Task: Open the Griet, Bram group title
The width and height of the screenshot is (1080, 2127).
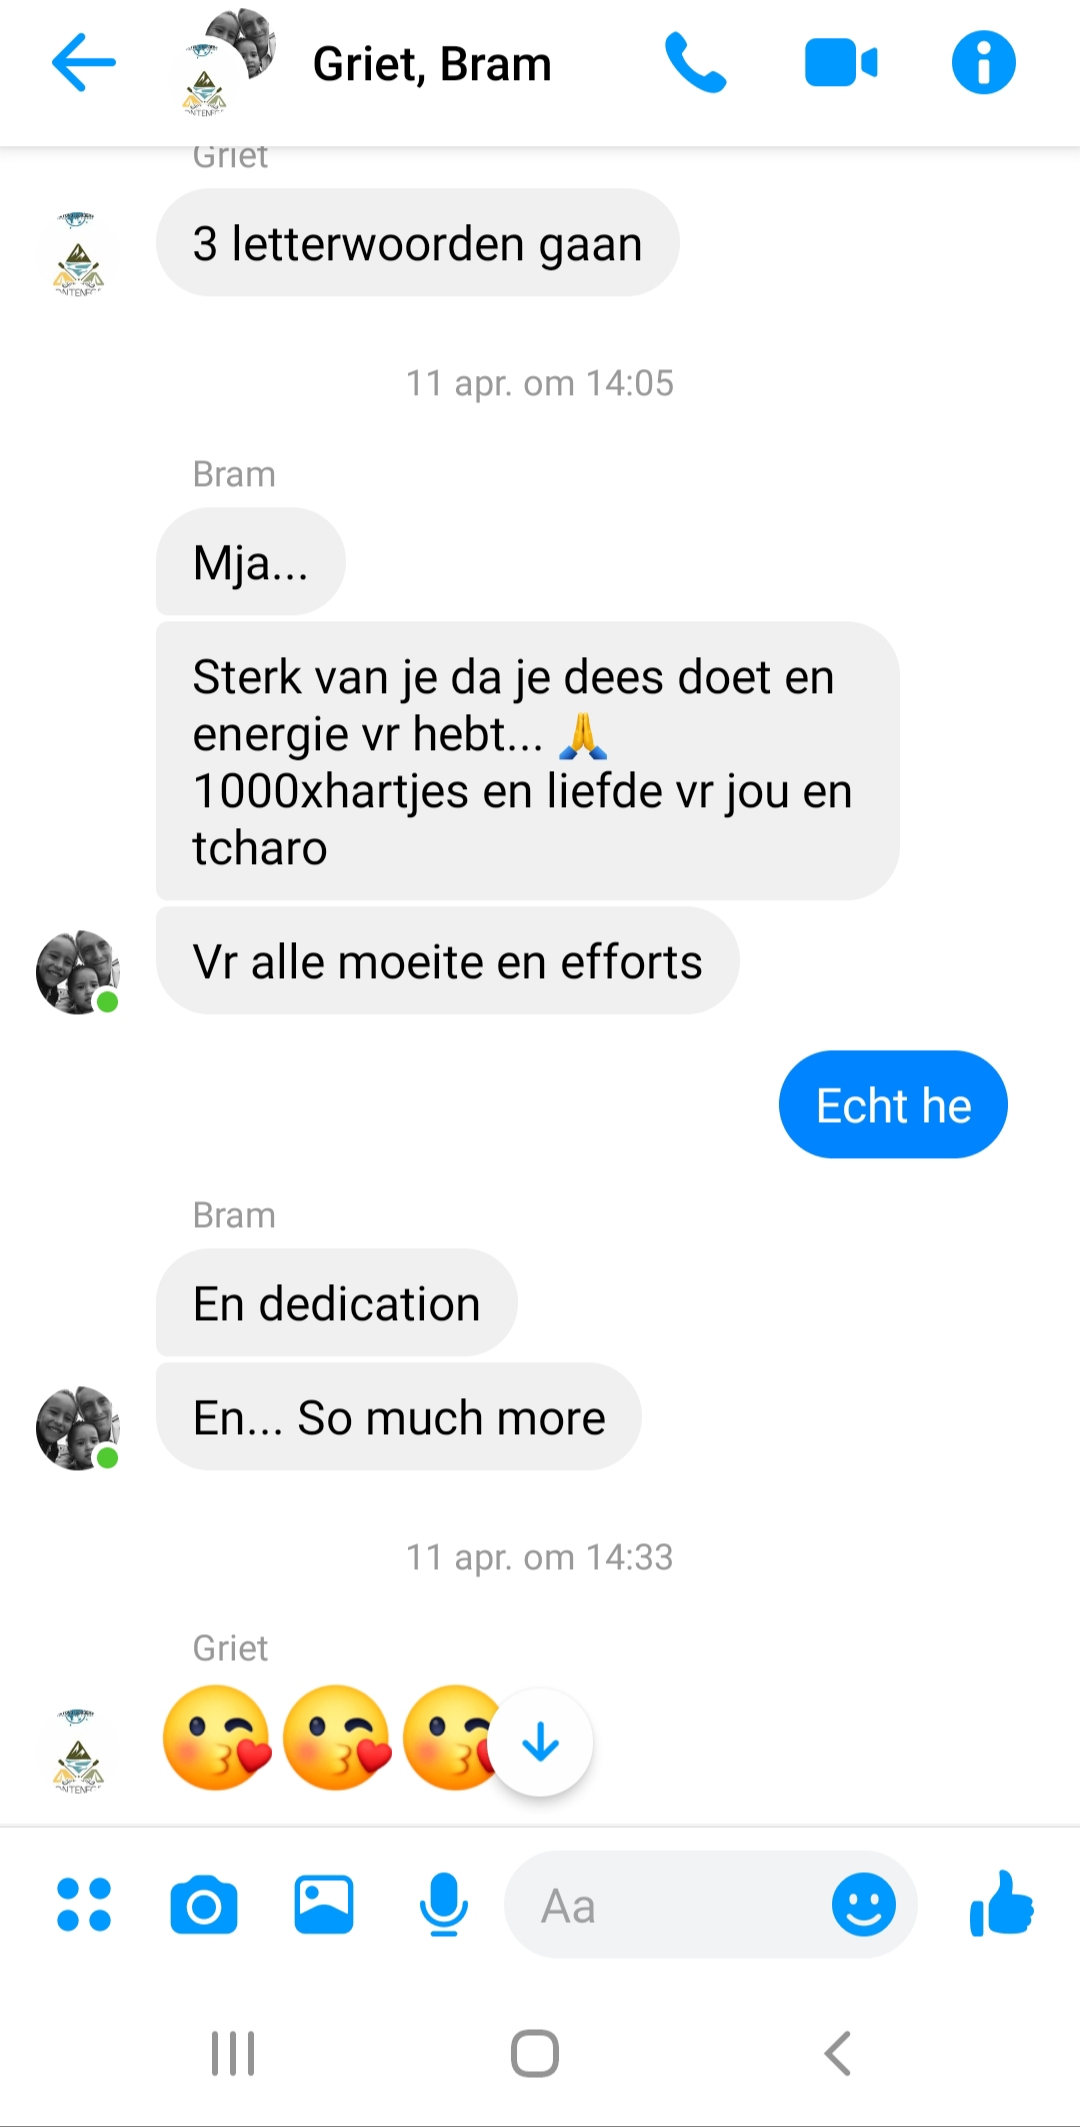Action: point(432,64)
